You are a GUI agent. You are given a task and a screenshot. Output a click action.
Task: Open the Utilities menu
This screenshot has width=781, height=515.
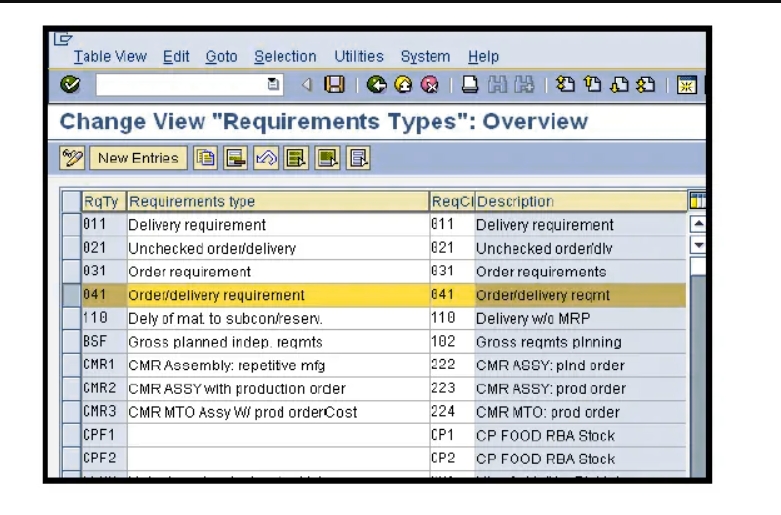[359, 56]
